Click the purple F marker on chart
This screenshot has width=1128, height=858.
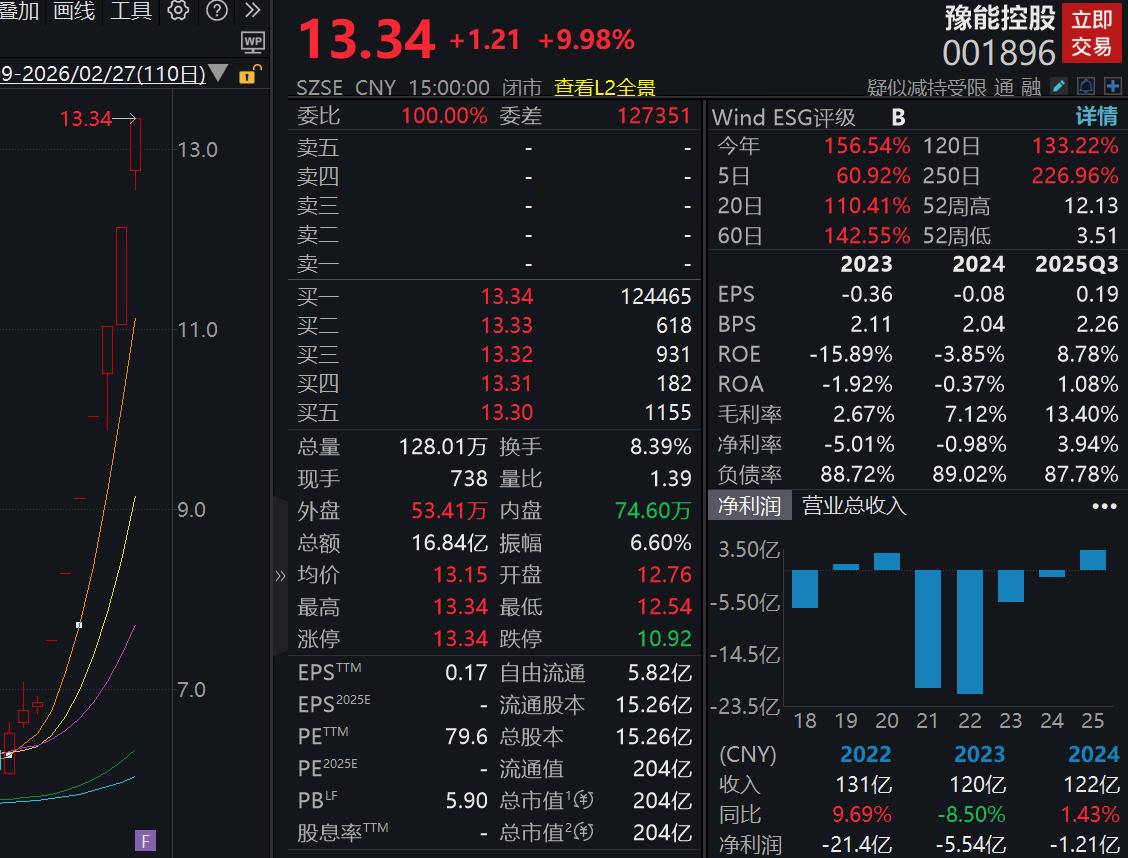pyautogui.click(x=145, y=840)
